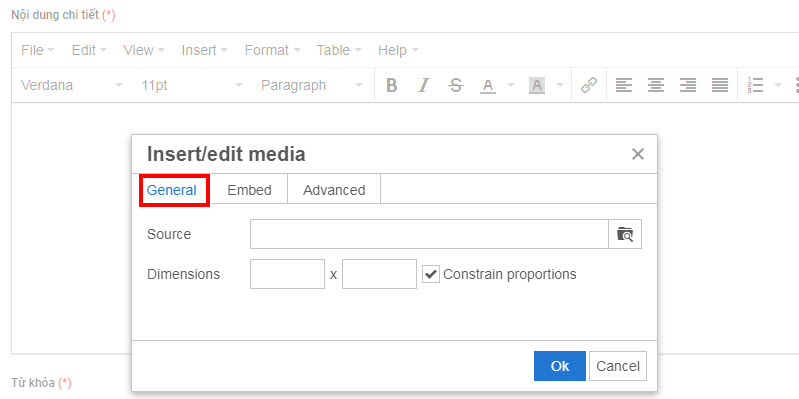799x399 pixels.
Task: Open the Insert menu
Action: pos(204,50)
